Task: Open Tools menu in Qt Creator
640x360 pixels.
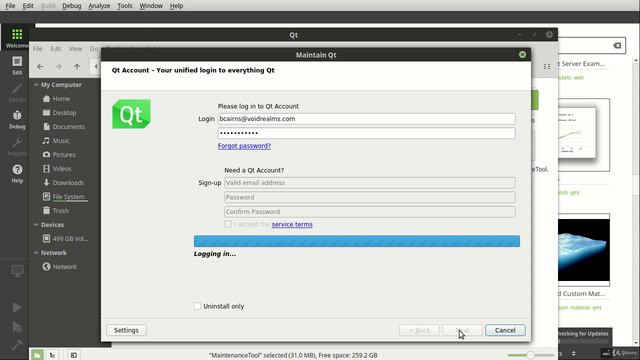Action: click(124, 6)
